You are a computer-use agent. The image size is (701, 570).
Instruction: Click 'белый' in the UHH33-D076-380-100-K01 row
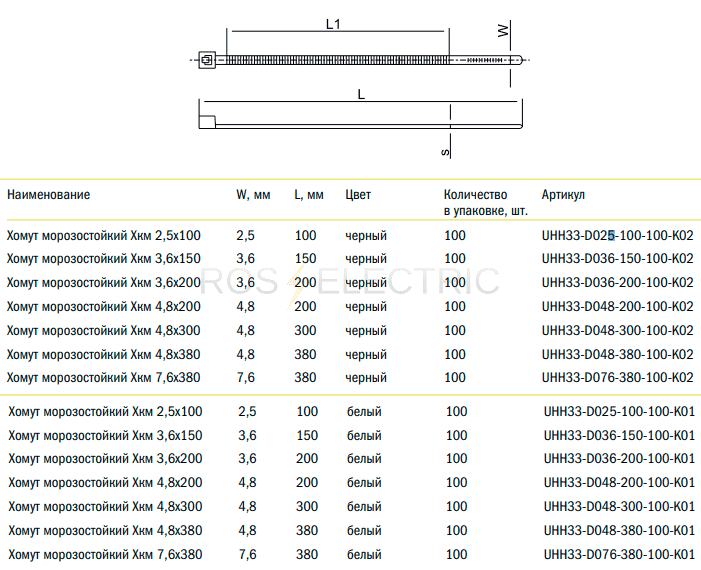coord(364,555)
